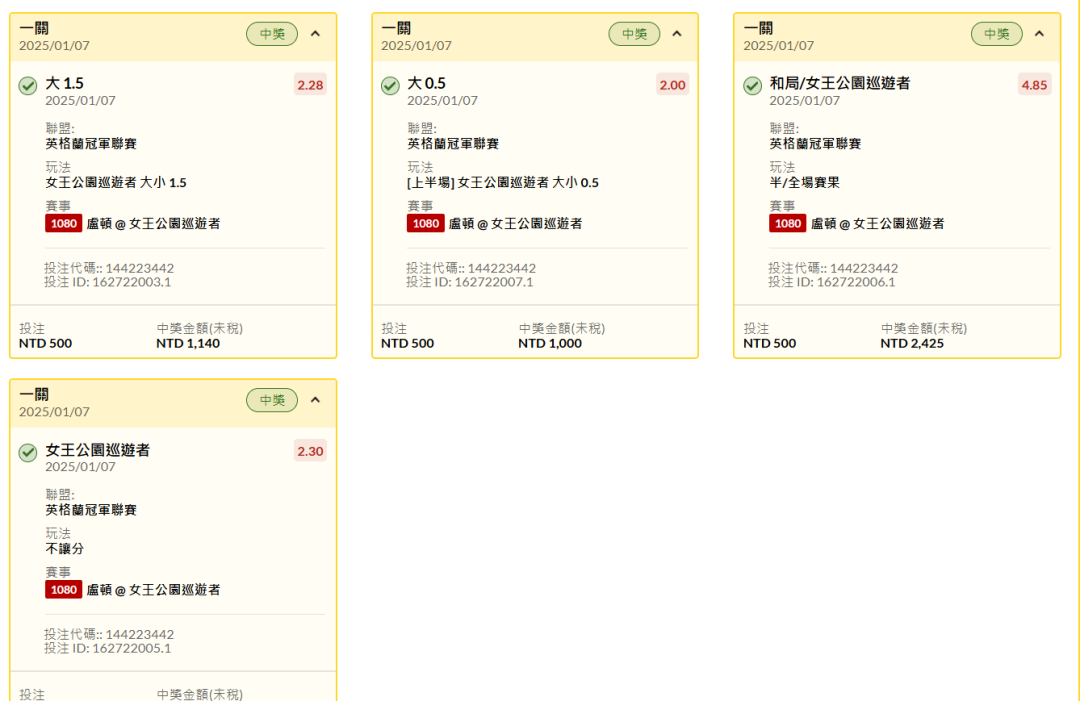Click the 2.28 odds badge
The height and width of the screenshot is (701, 1080).
[x=310, y=85]
